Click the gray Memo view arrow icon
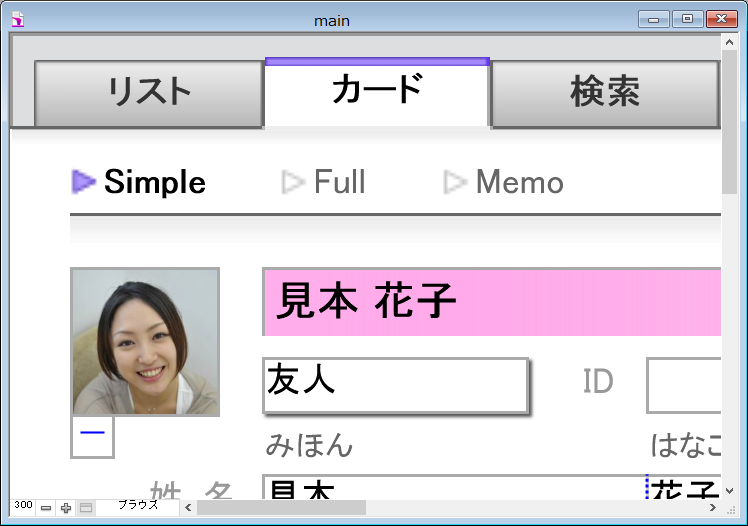 [x=455, y=182]
